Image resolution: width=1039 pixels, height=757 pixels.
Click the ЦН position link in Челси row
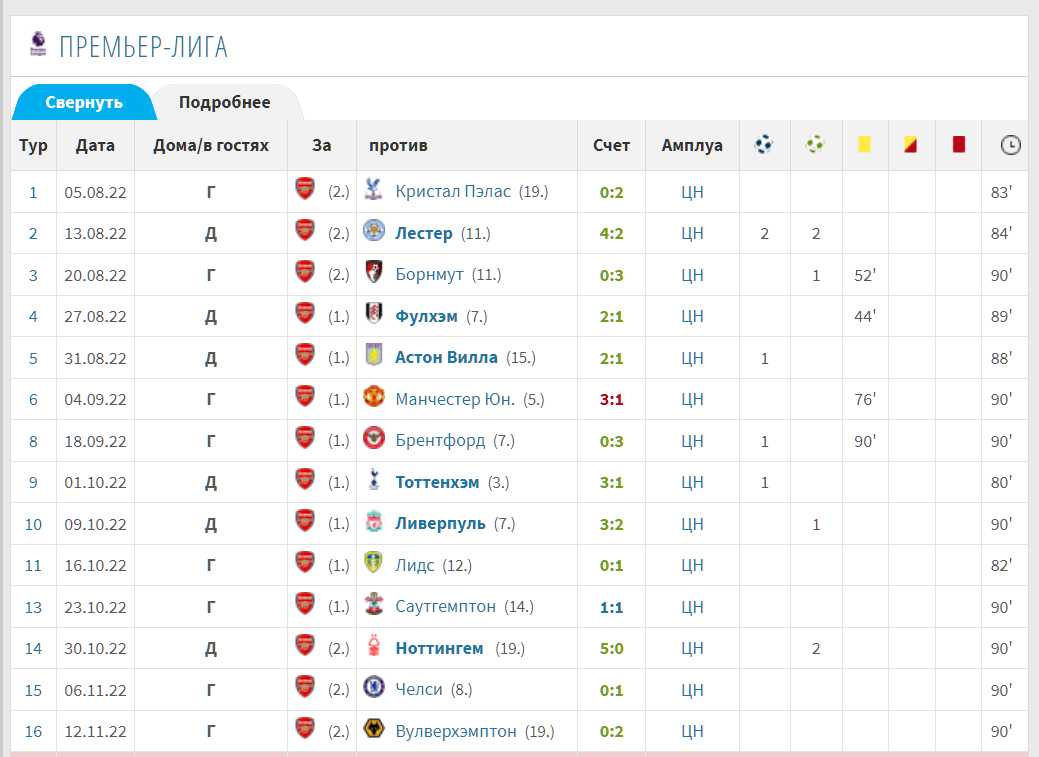tap(692, 690)
